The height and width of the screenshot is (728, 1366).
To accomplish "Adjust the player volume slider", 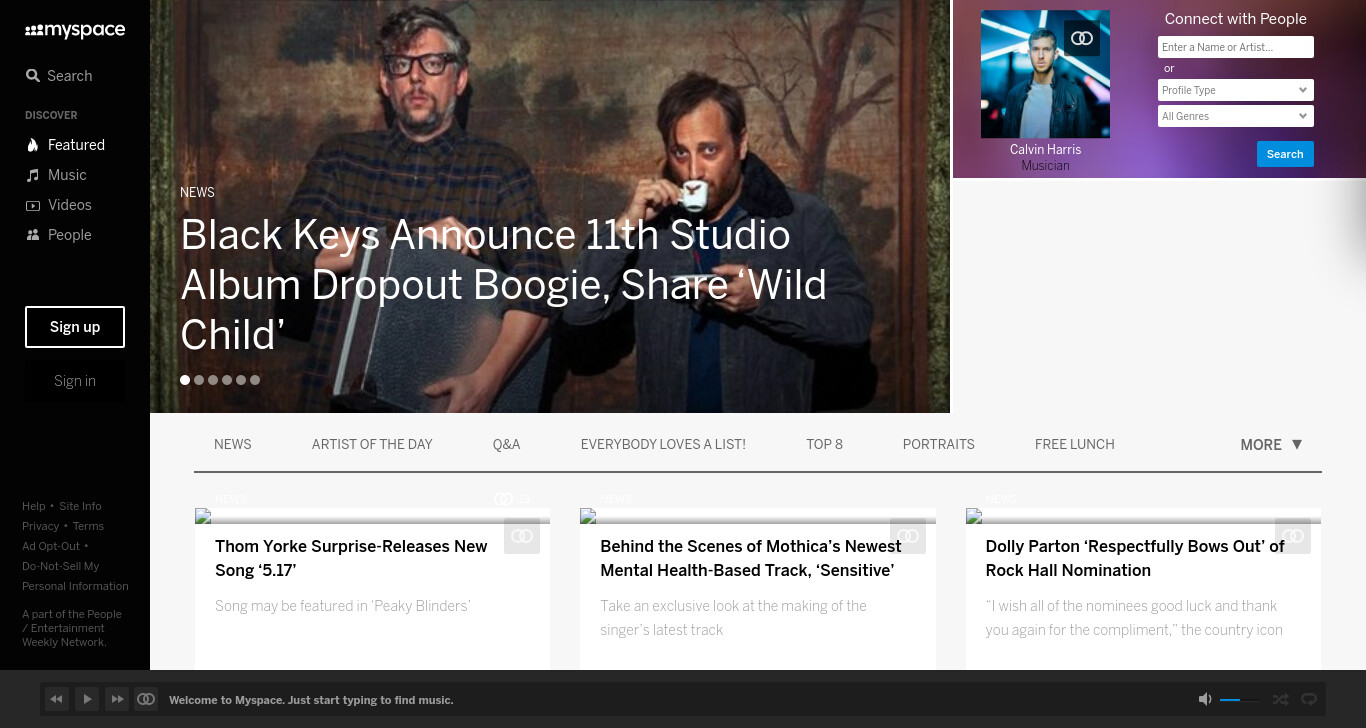I will pyautogui.click(x=1240, y=700).
